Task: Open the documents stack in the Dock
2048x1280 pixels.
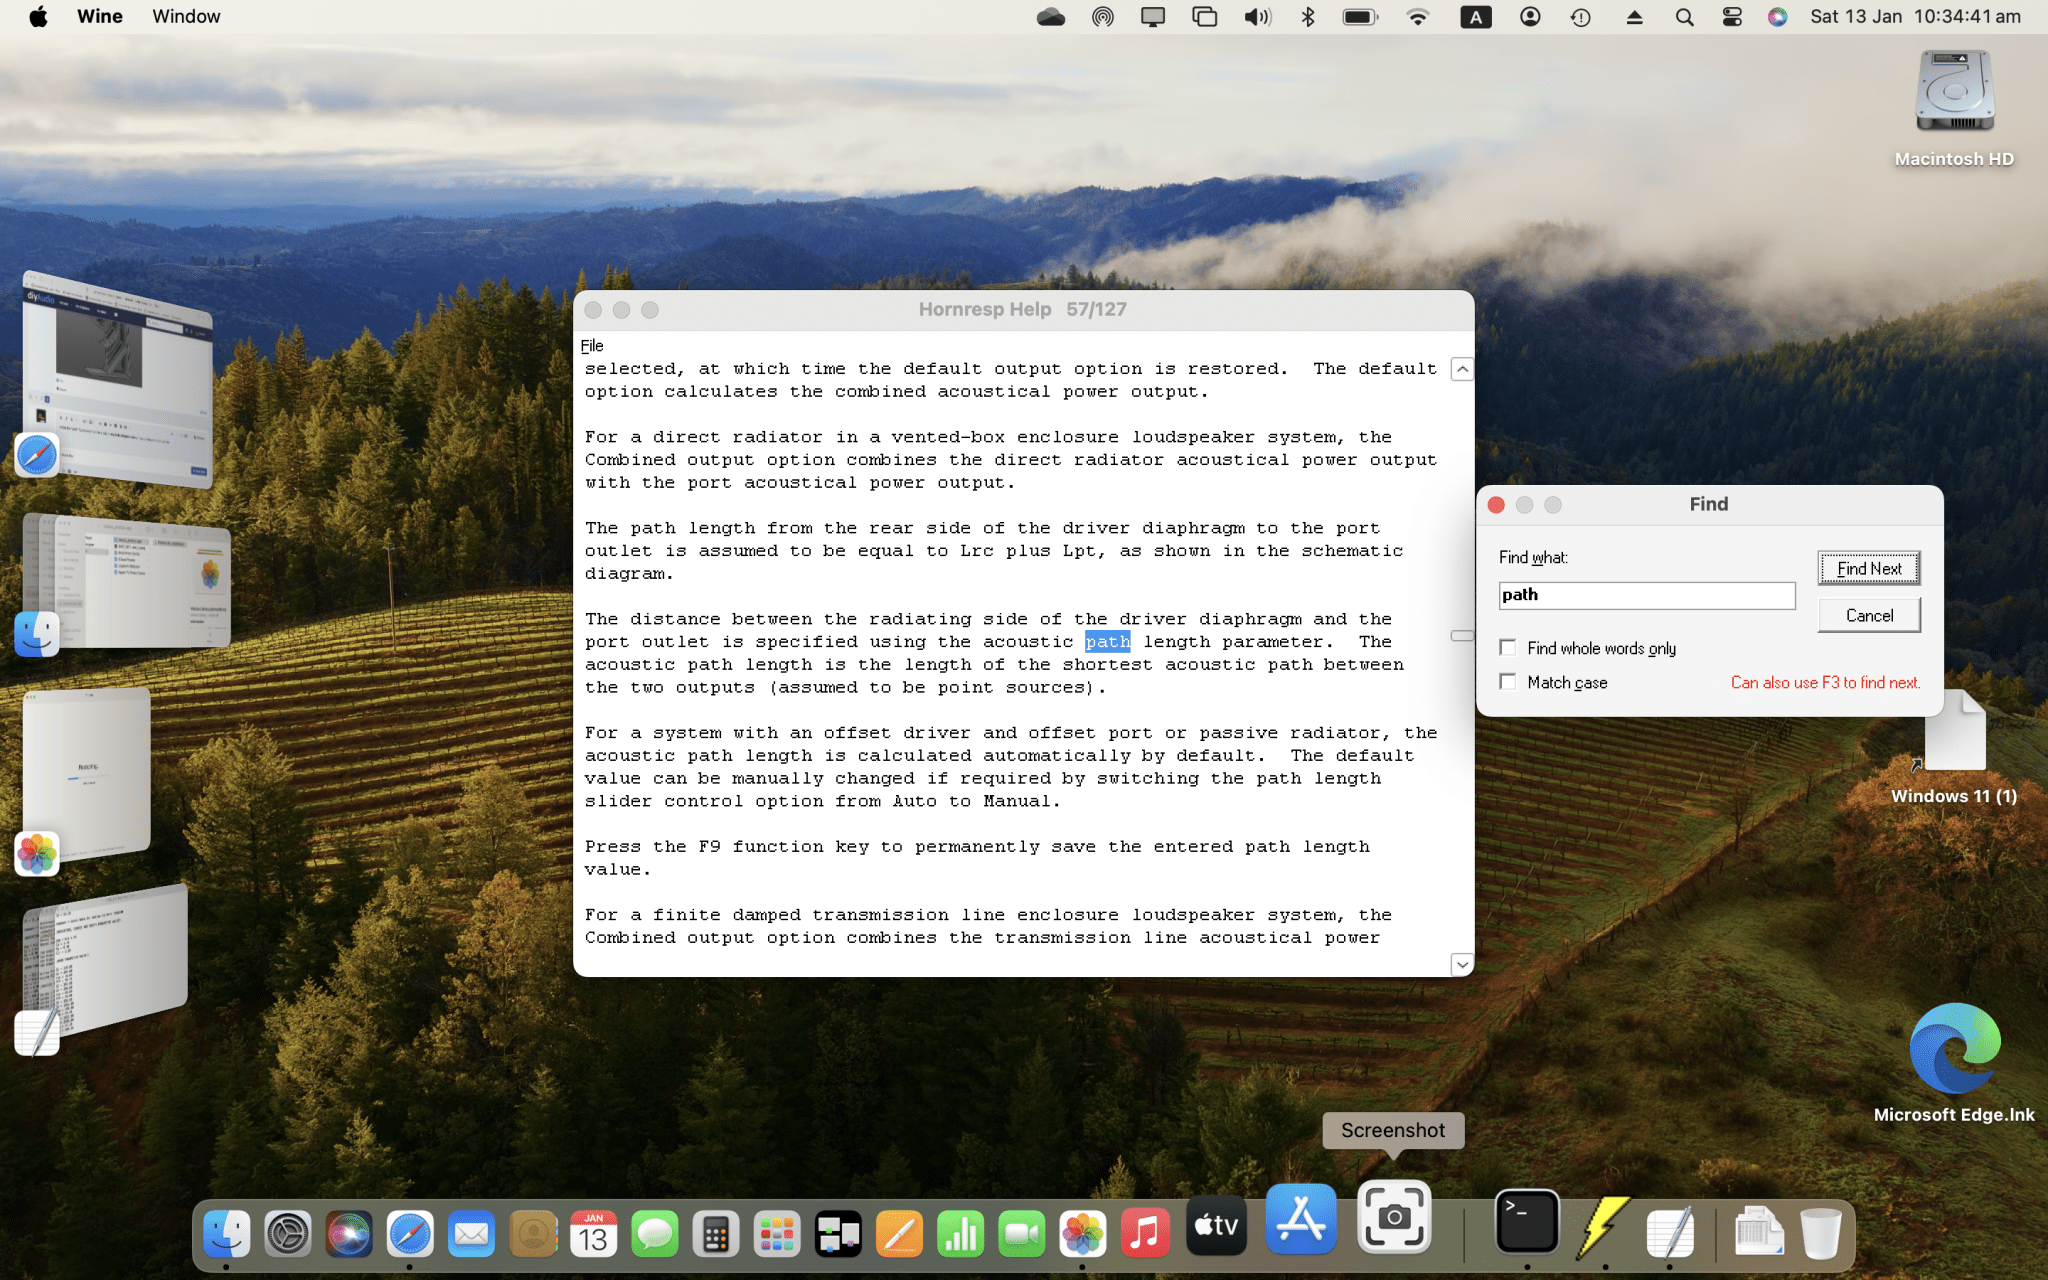Action: pyautogui.click(x=1759, y=1232)
